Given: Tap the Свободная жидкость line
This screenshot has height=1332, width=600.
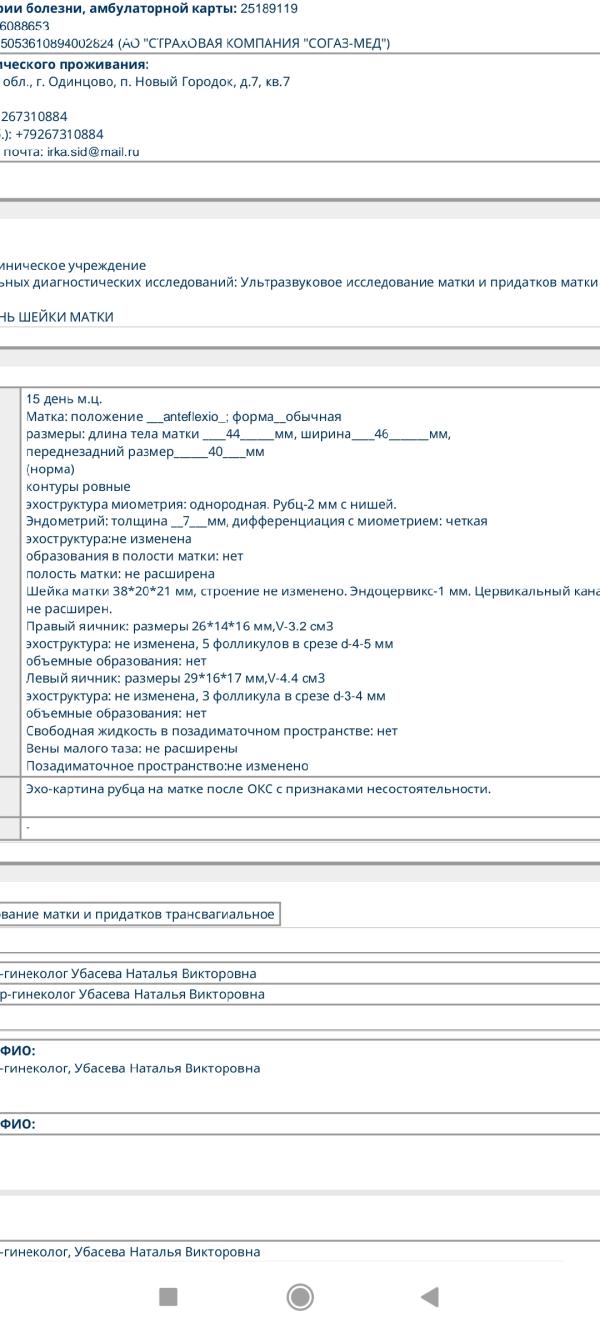Looking at the screenshot, I should 211,731.
